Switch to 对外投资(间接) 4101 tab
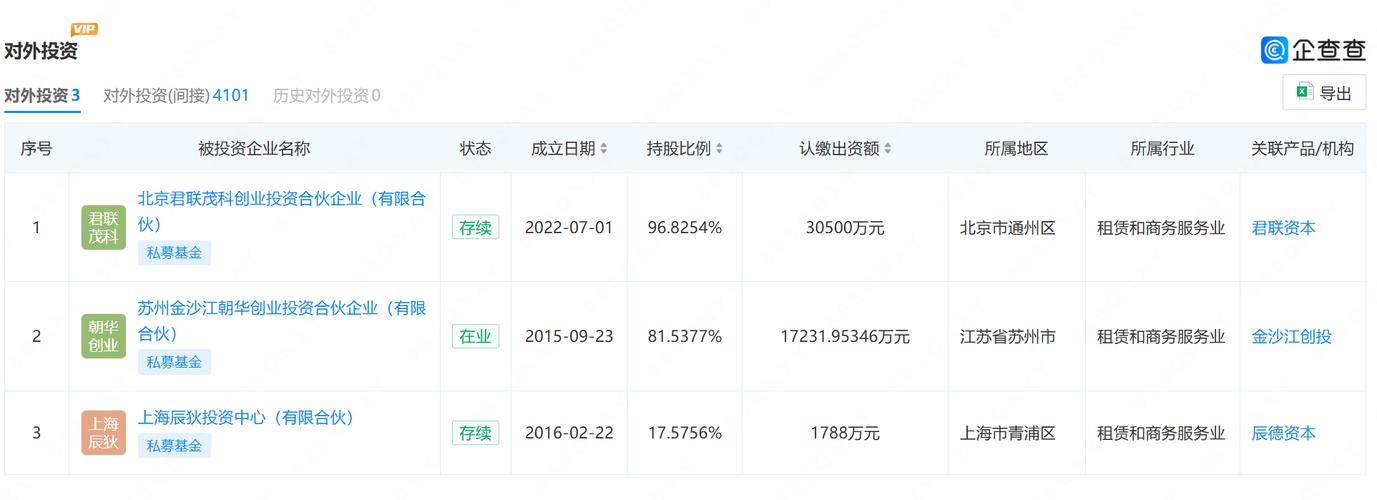 click(x=176, y=96)
